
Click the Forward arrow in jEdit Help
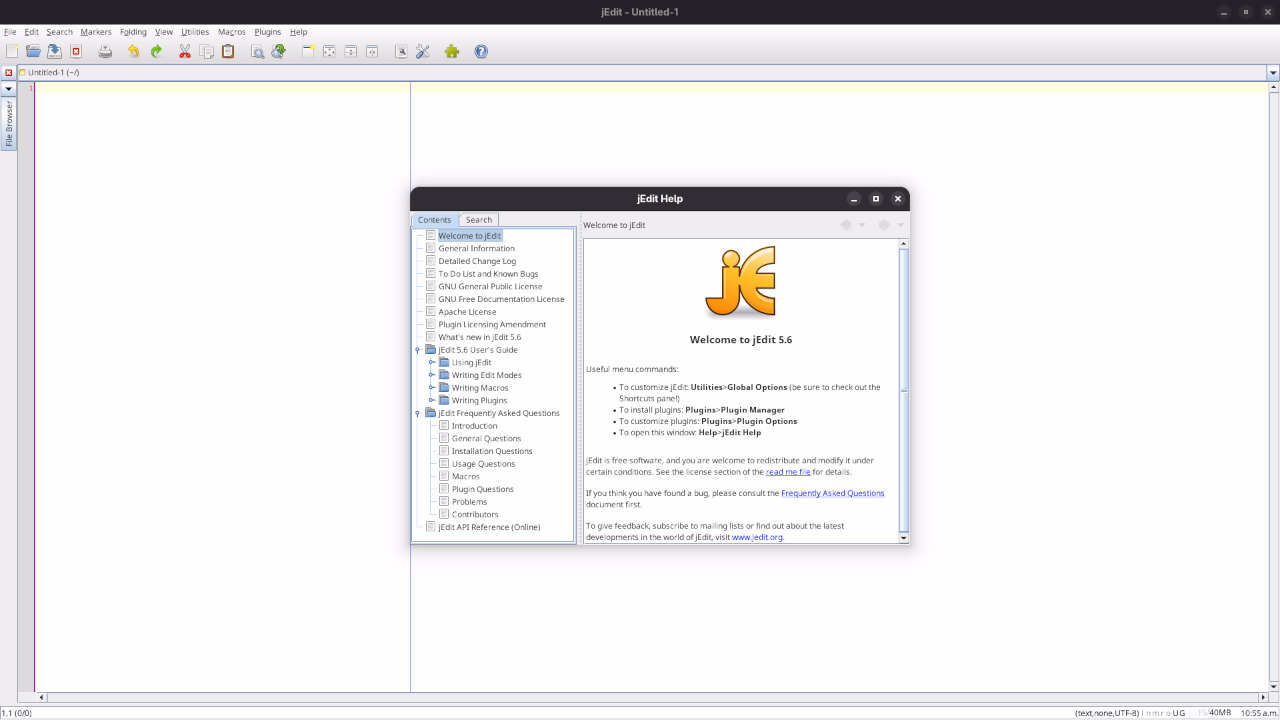pos(885,225)
